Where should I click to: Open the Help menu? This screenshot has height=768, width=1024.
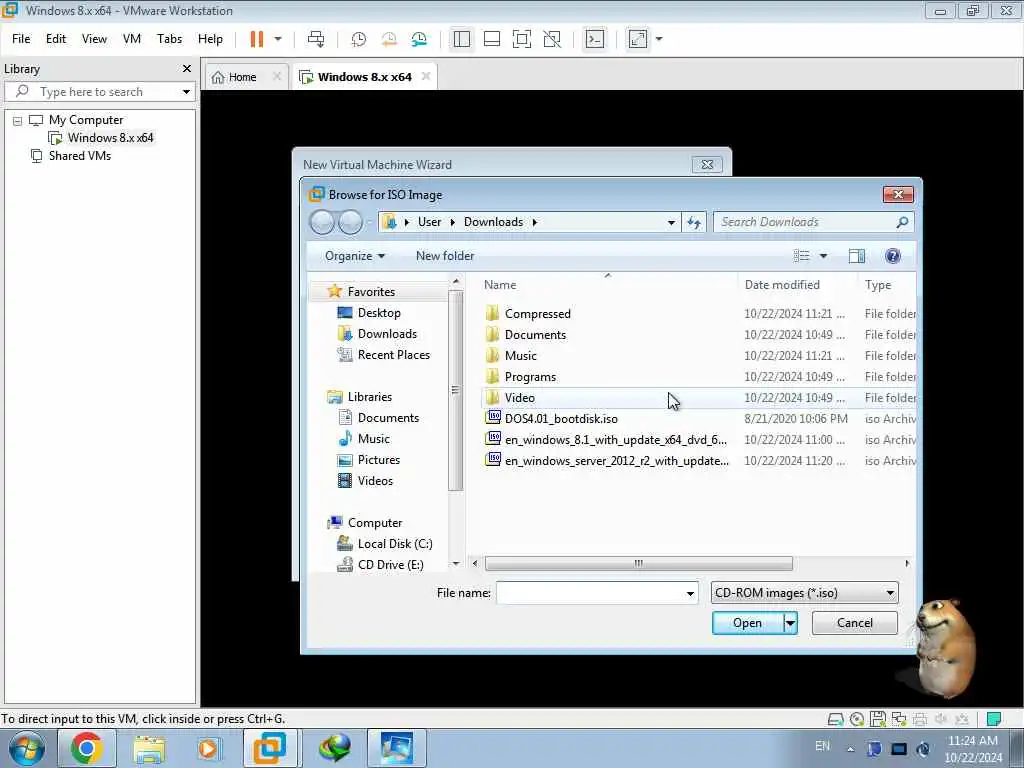pos(210,39)
